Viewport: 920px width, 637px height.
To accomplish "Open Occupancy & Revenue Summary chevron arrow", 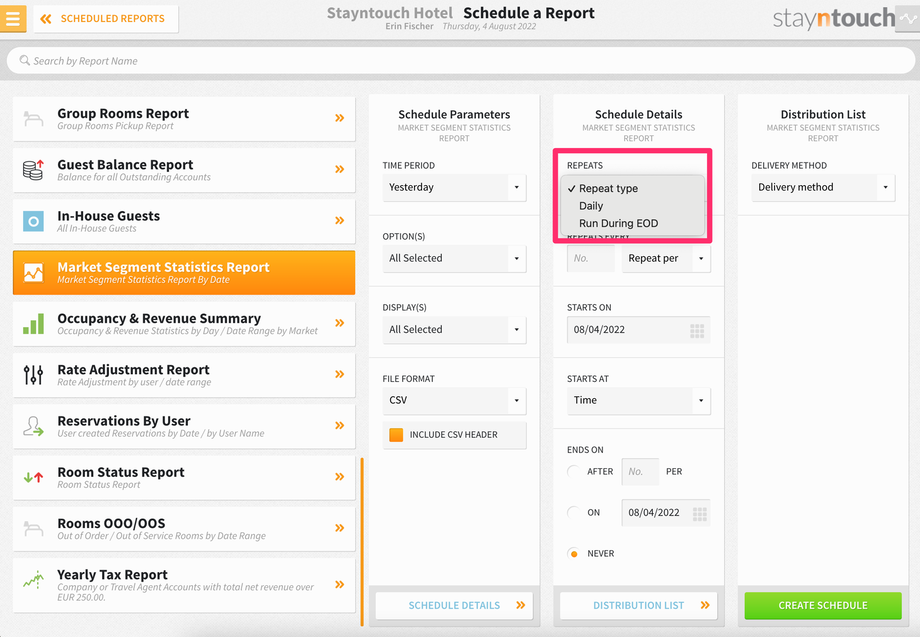I will (340, 323).
